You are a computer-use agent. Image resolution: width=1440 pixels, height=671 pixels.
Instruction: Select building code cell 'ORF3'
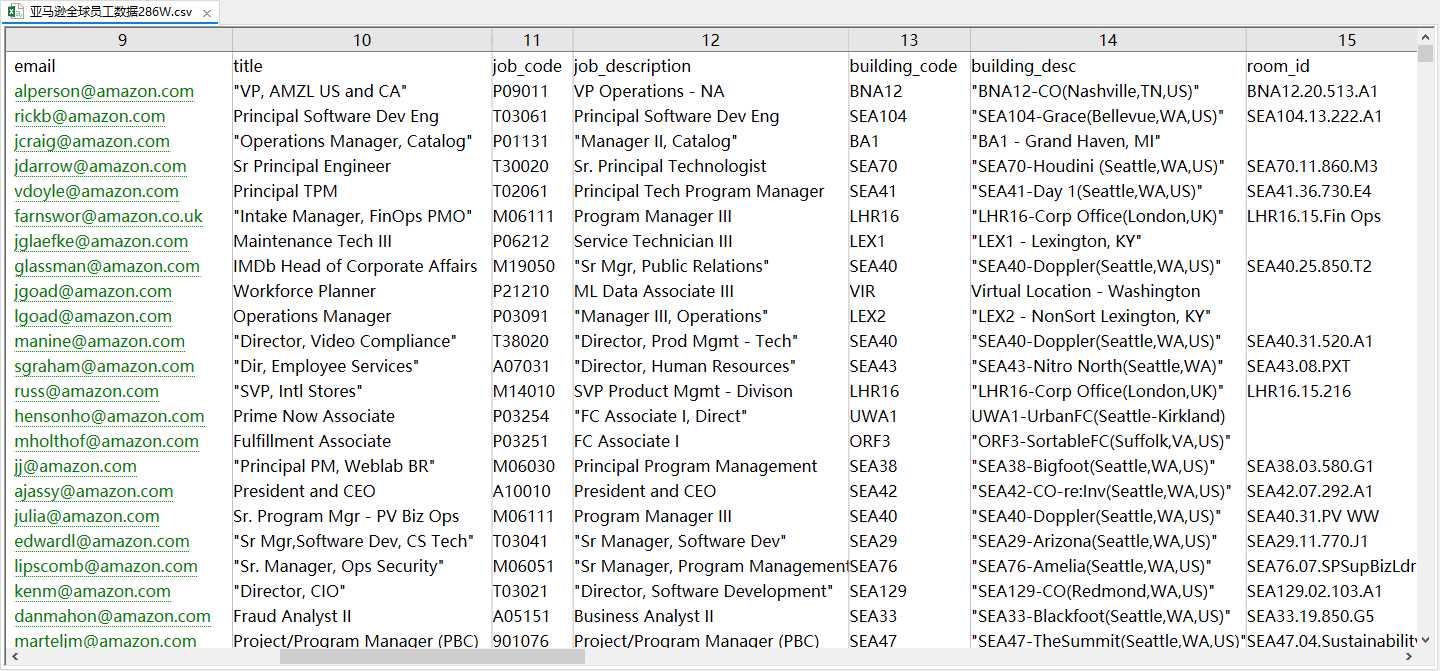coord(909,441)
